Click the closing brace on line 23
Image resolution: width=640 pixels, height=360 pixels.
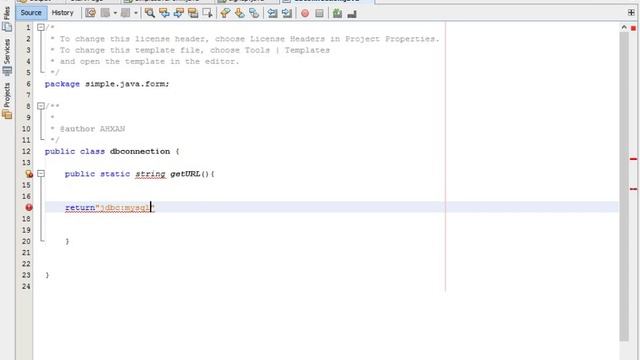(x=47, y=275)
